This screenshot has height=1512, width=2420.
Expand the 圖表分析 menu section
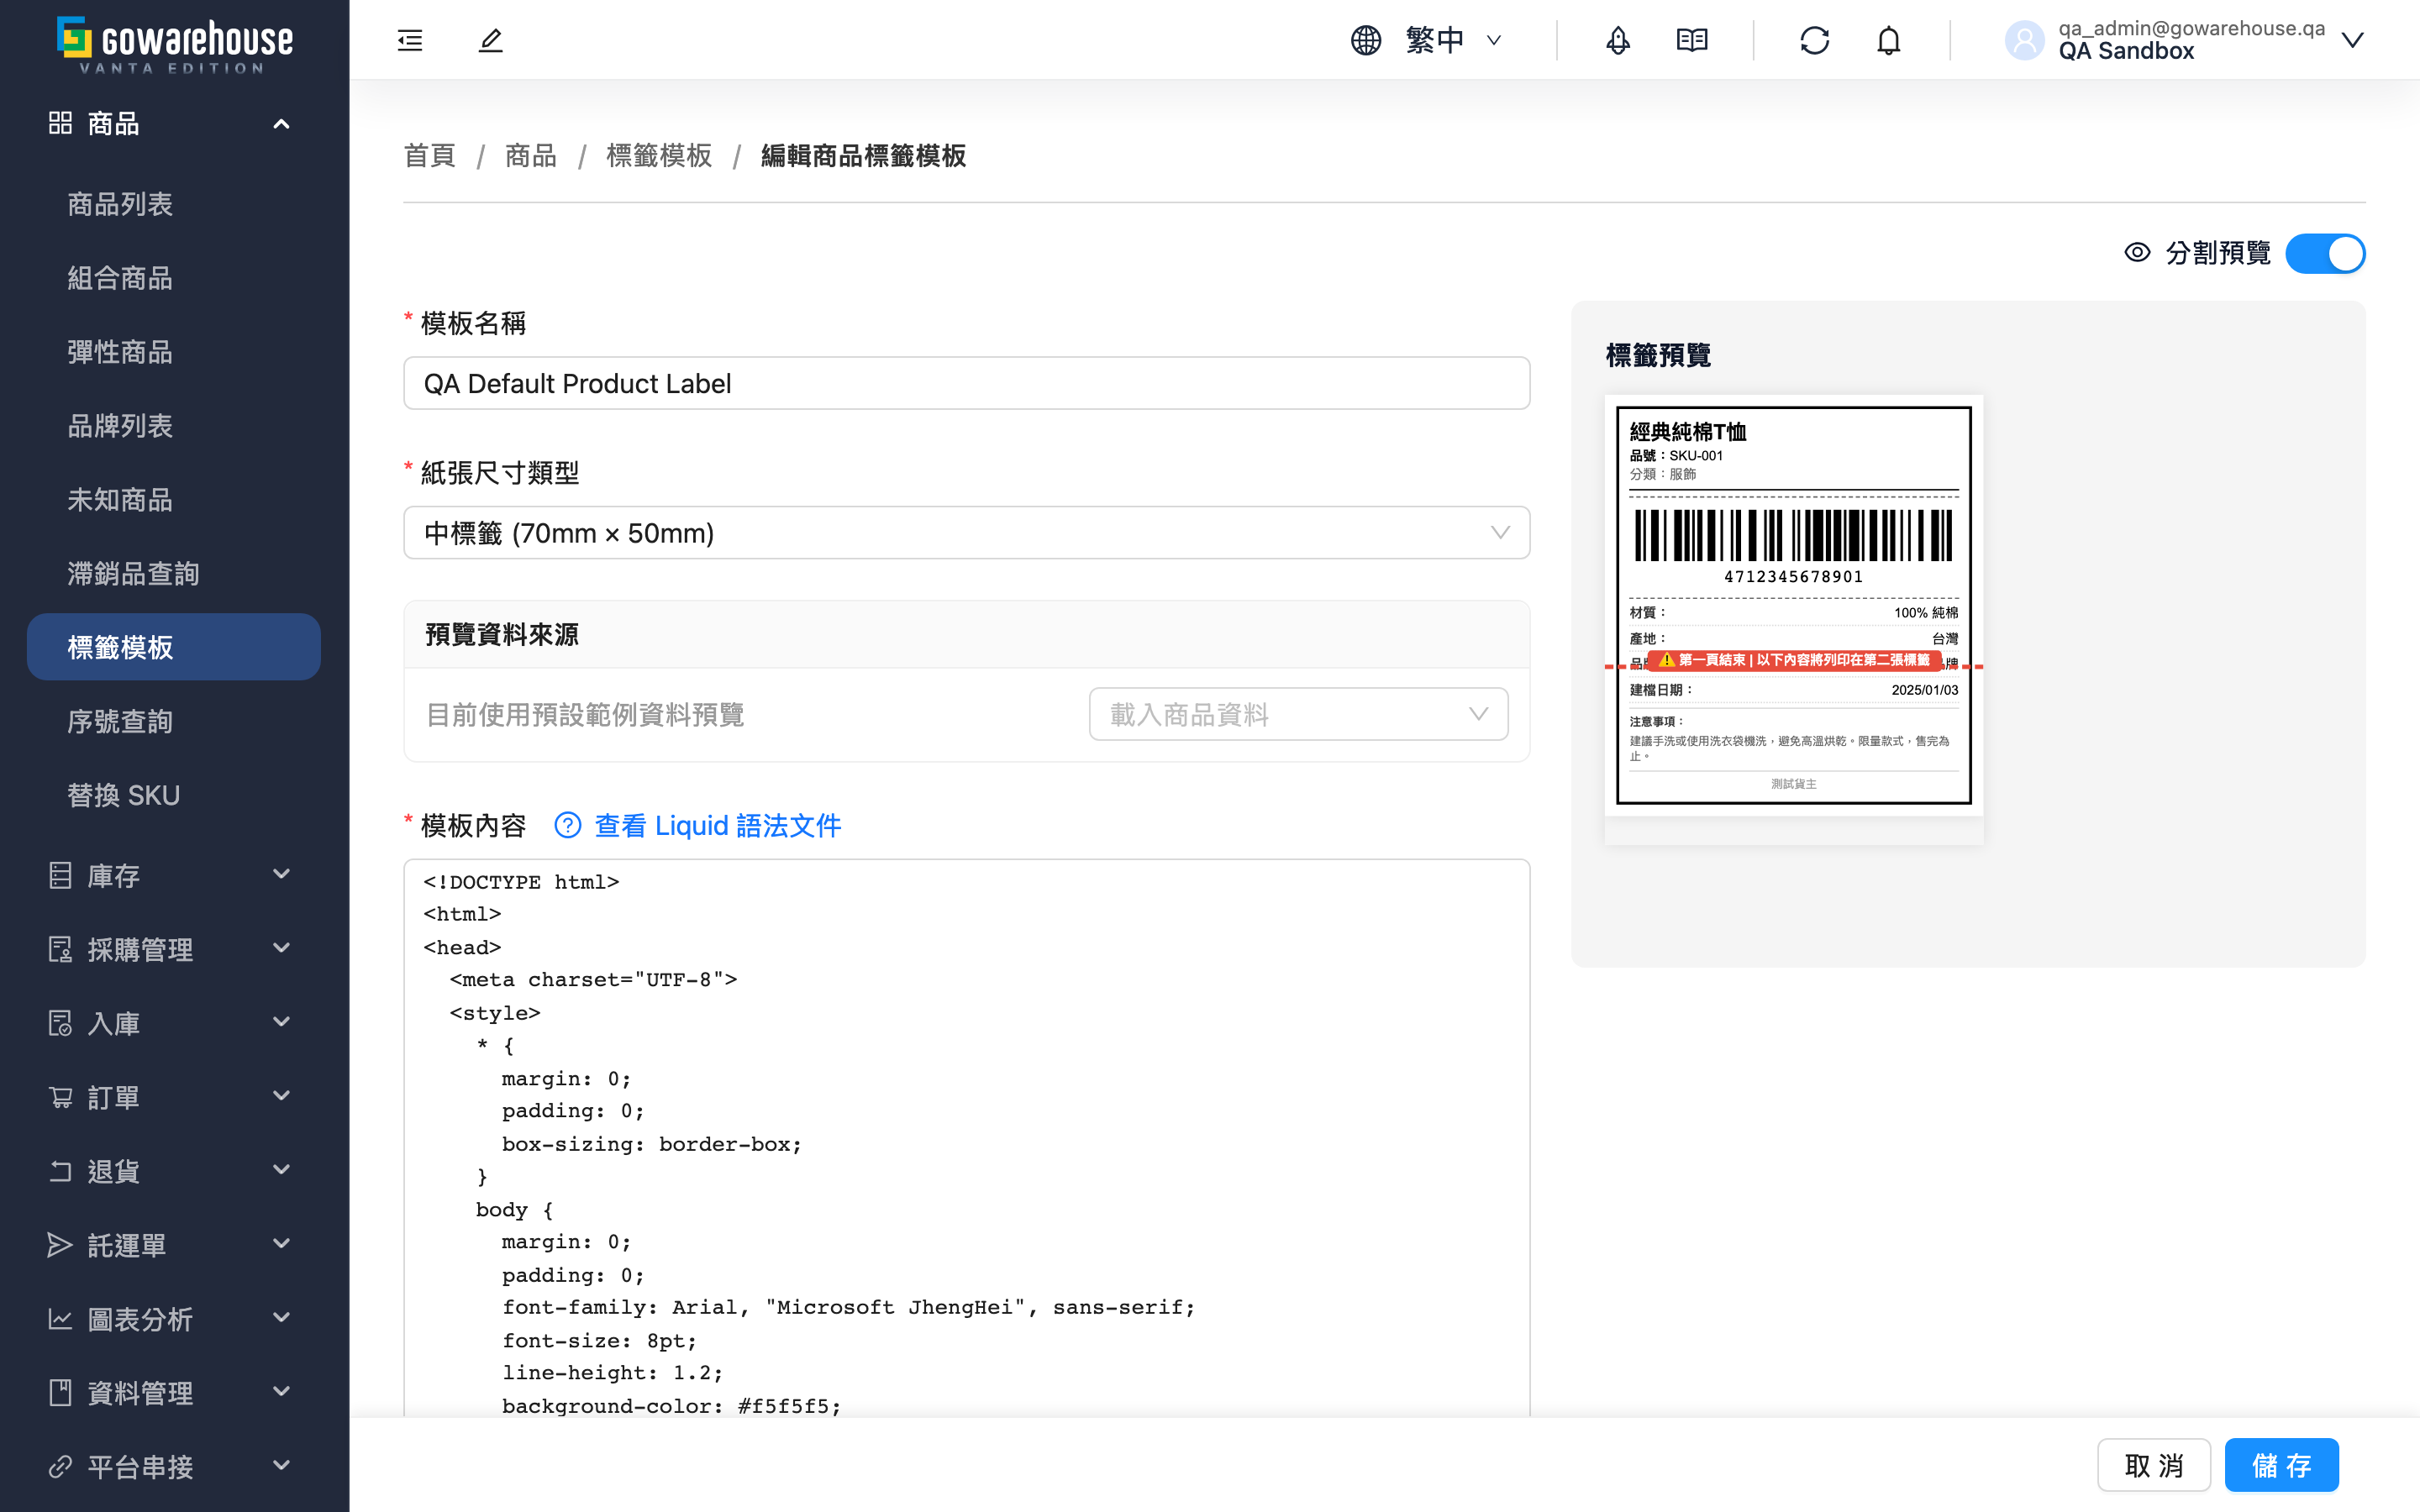point(281,1318)
